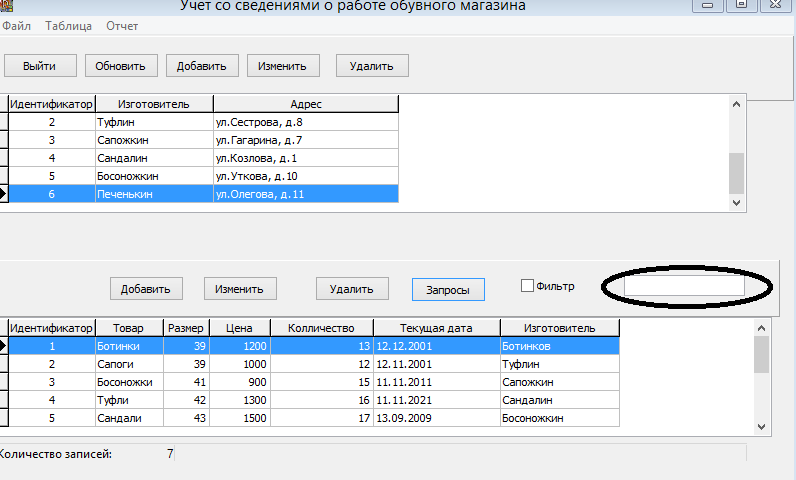Viewport: 796px width, 480px height.
Task: Click row selector arrow of Печенькин row
Action: (x=4, y=194)
